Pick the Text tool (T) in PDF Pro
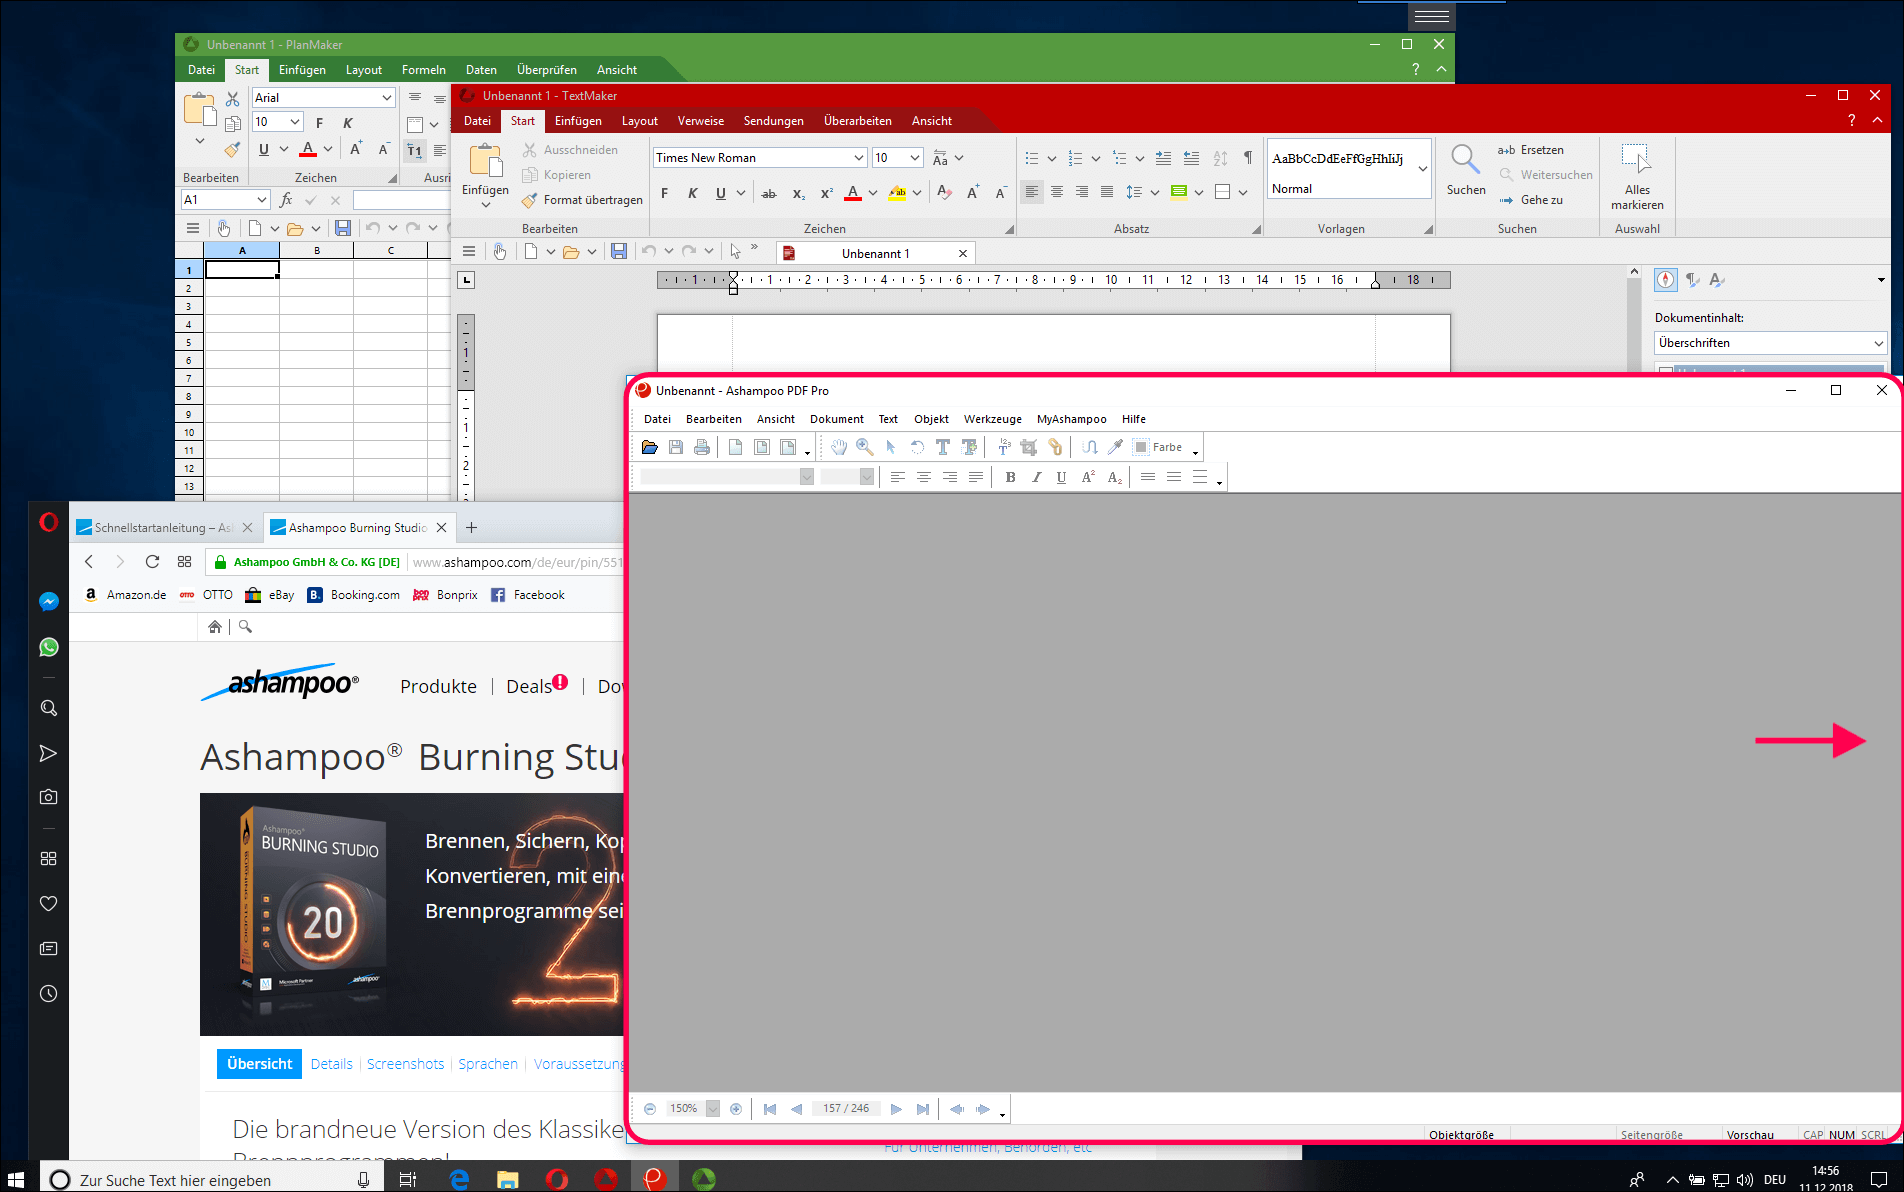The height and width of the screenshot is (1192, 1904). point(943,447)
